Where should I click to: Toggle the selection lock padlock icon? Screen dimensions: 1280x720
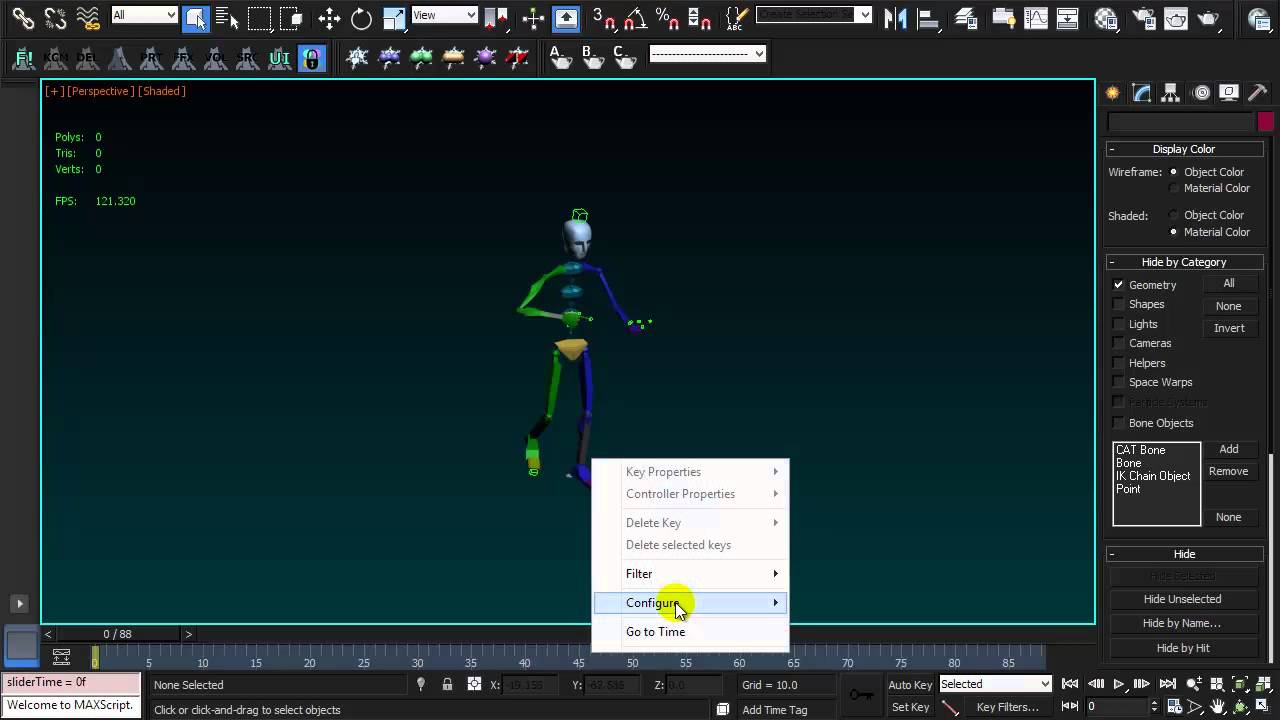447,685
